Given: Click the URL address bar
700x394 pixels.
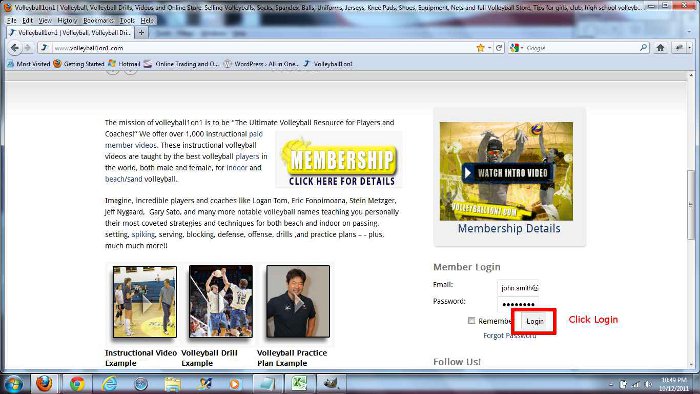Looking at the screenshot, I should pyautogui.click(x=263, y=48).
